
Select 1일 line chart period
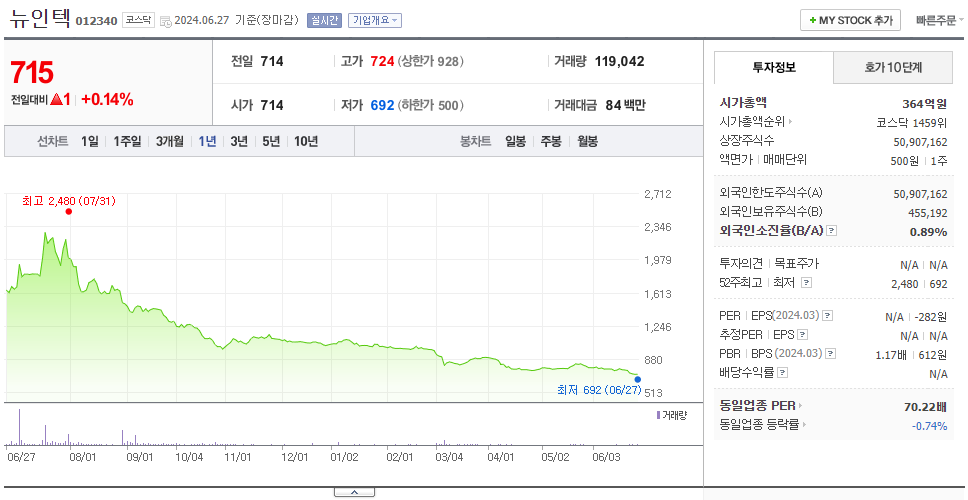point(90,141)
